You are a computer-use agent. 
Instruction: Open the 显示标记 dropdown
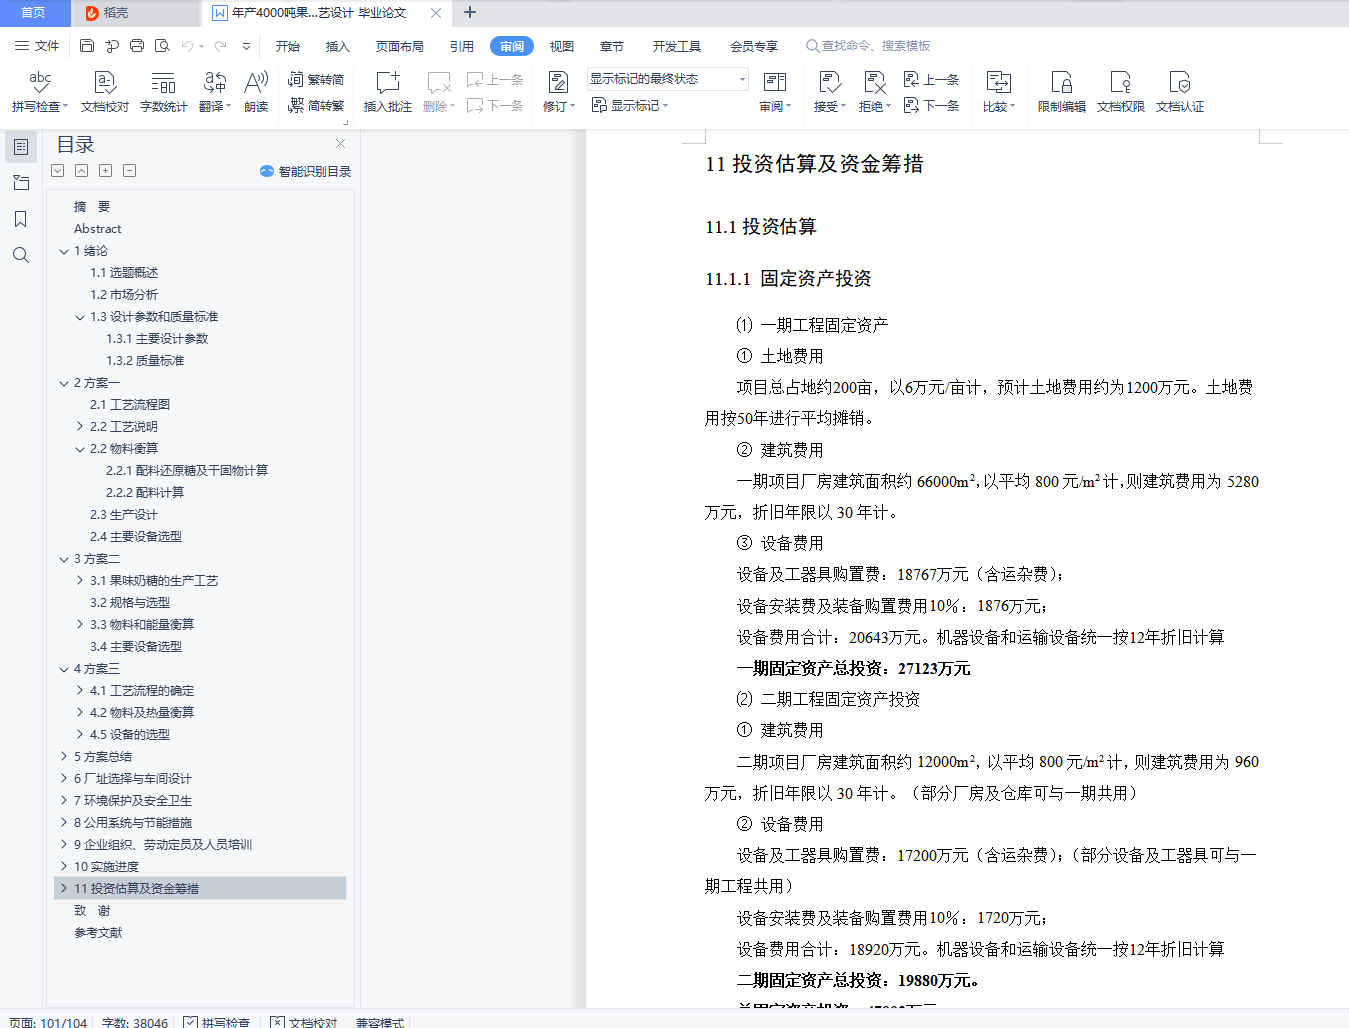point(630,105)
